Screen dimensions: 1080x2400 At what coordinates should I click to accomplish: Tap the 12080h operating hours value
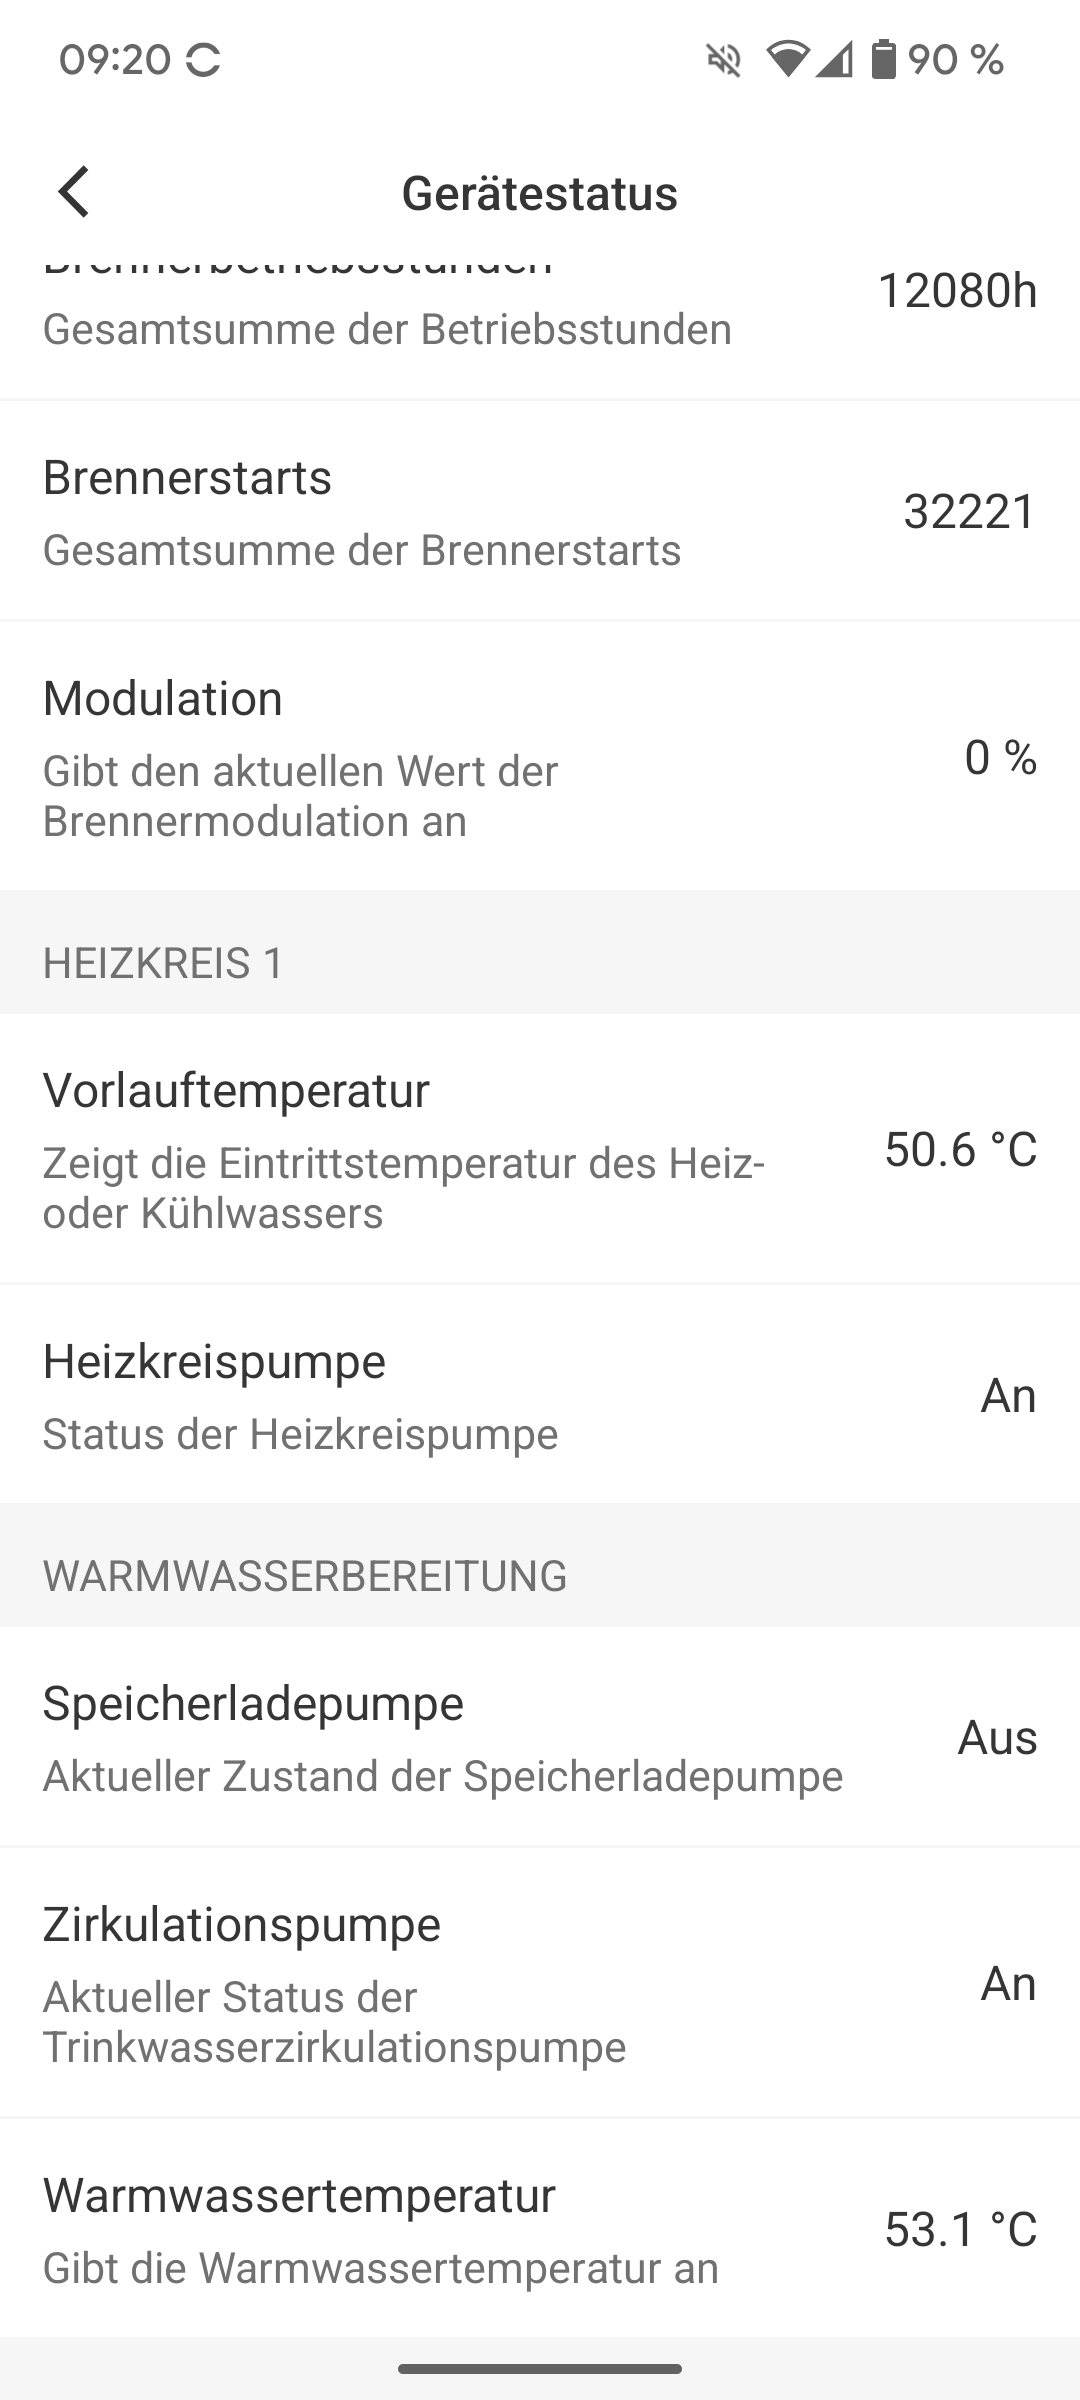point(957,291)
